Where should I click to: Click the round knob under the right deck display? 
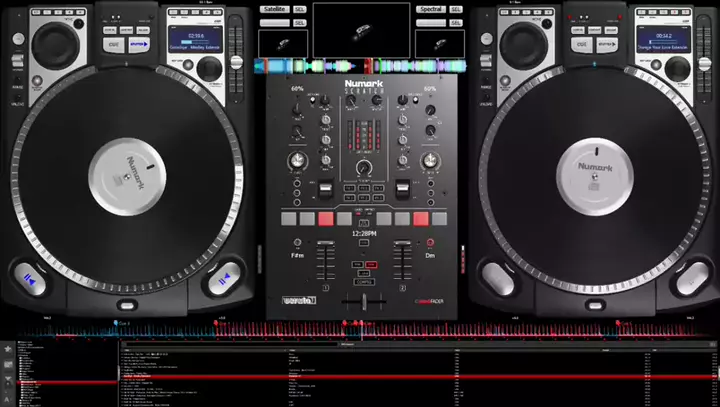[x=677, y=69]
